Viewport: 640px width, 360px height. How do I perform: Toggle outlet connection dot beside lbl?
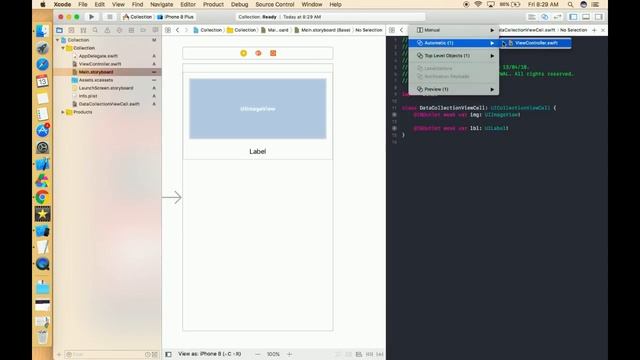pyautogui.click(x=394, y=128)
